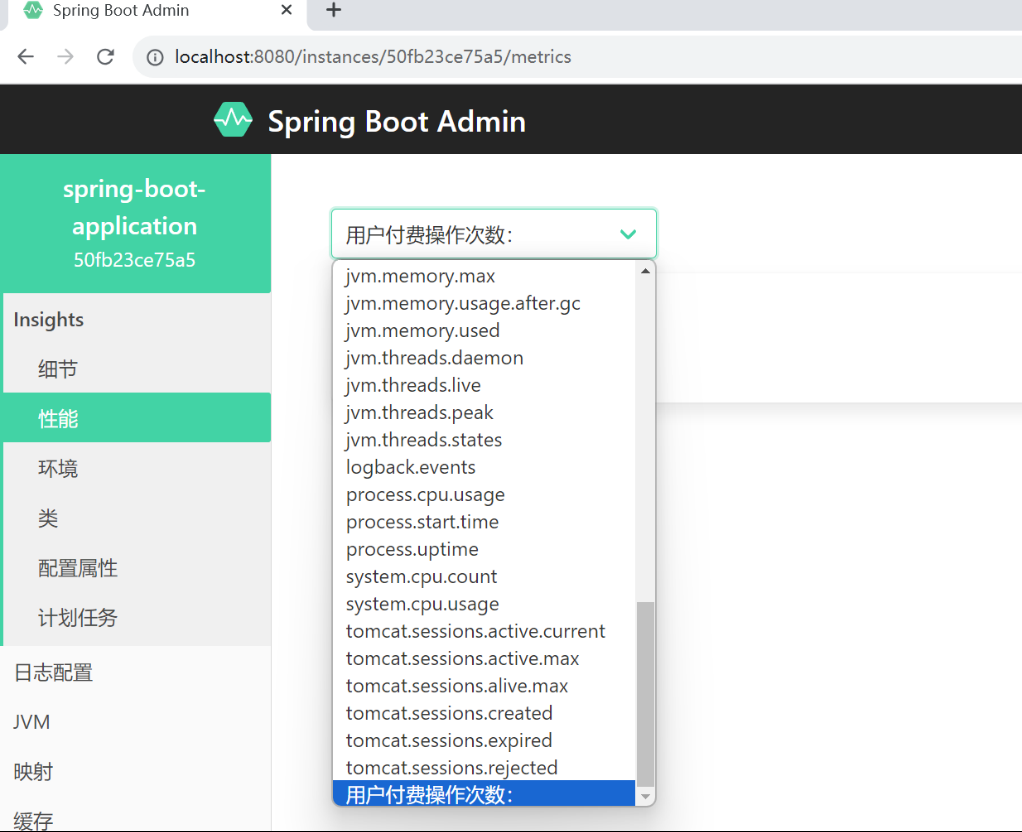Pick tomcat.sessions.created metric option

tap(449, 713)
